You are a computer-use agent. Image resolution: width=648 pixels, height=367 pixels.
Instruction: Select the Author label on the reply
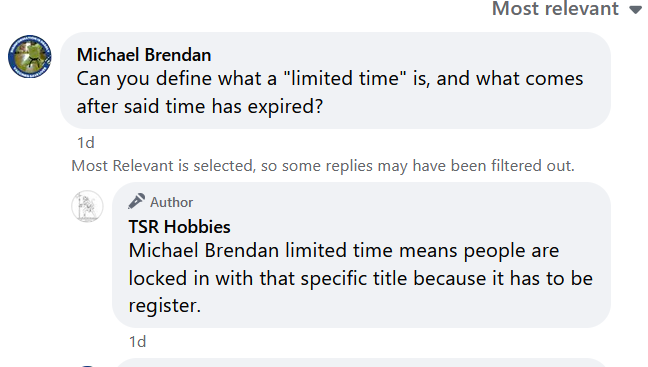171,203
